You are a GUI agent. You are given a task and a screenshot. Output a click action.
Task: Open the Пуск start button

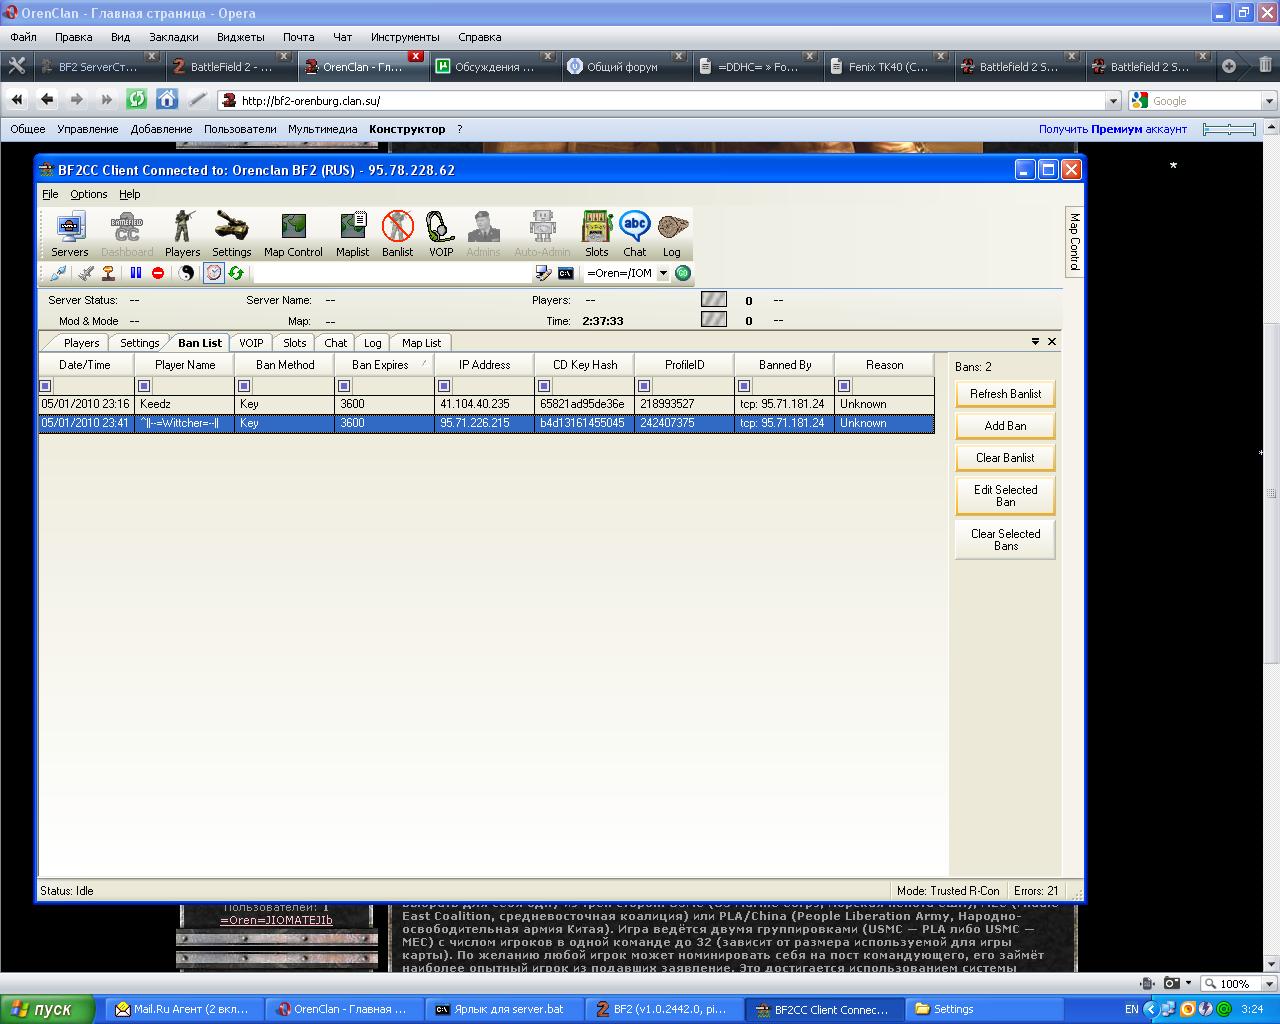pos(47,1009)
